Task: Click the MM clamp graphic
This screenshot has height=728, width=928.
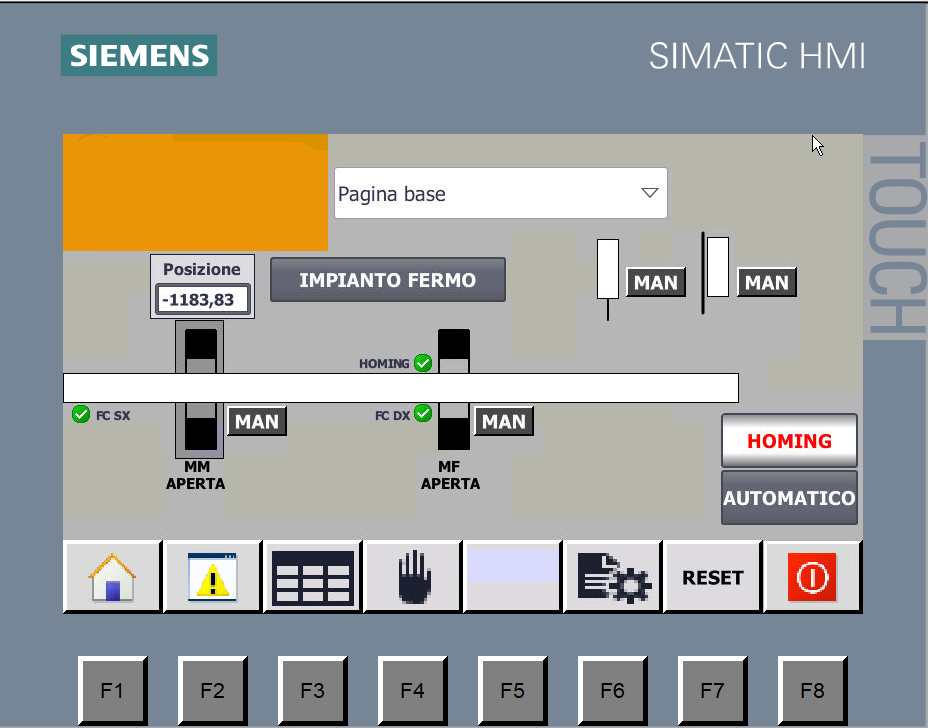Action: (199, 389)
